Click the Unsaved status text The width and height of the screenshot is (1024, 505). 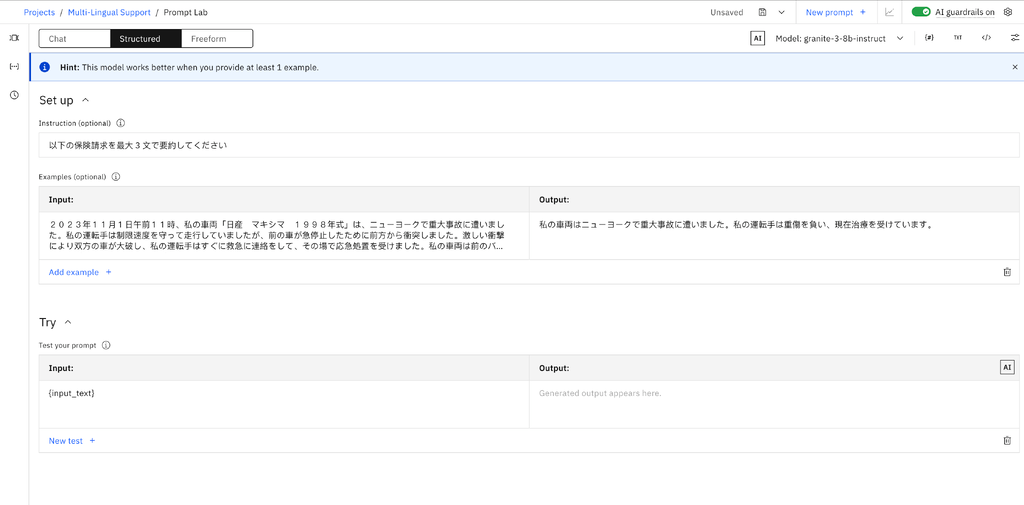[x=726, y=12]
